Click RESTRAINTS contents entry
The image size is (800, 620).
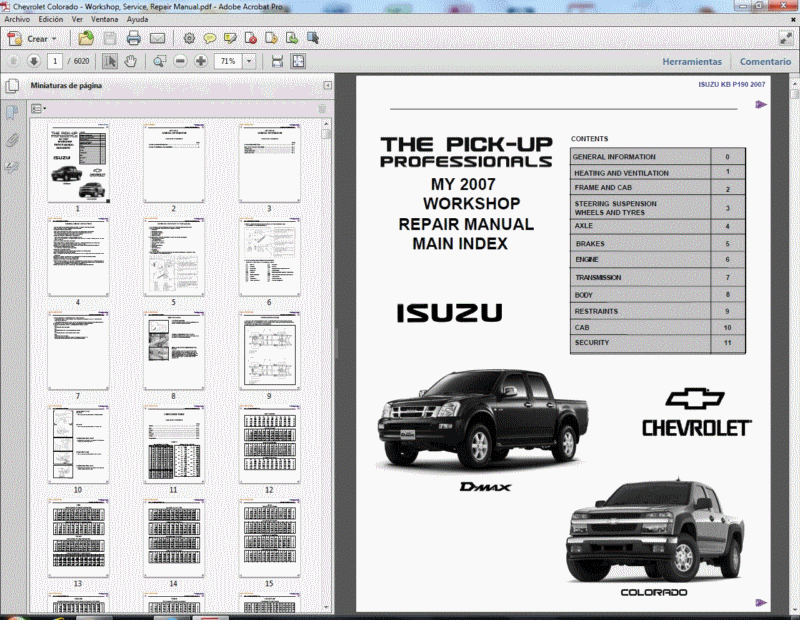596,311
